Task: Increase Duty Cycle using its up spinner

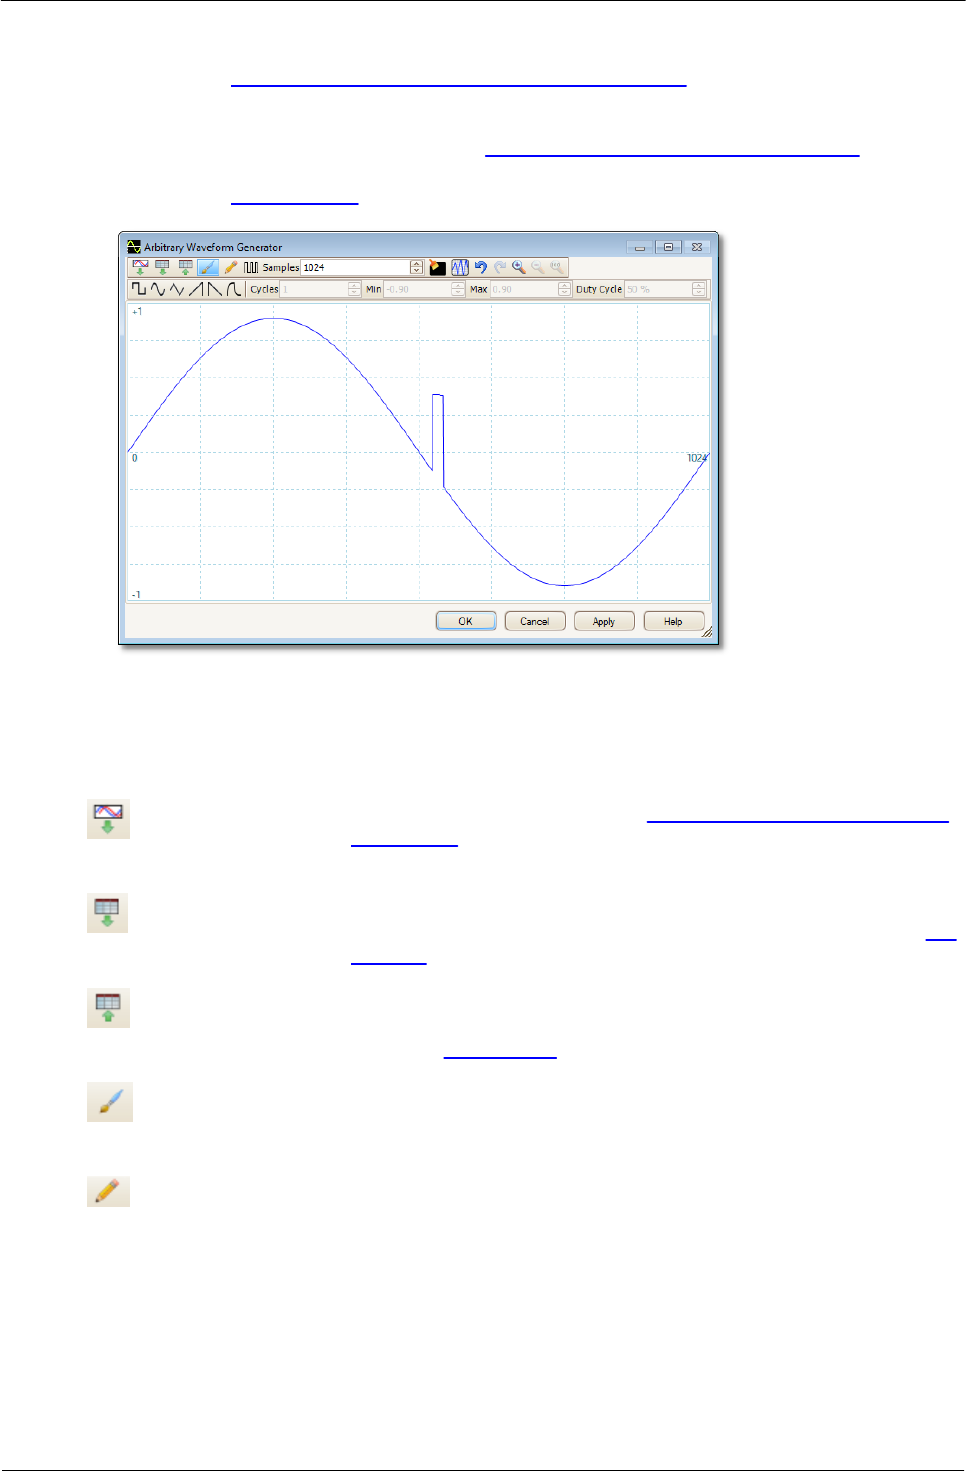Action: click(x=698, y=286)
